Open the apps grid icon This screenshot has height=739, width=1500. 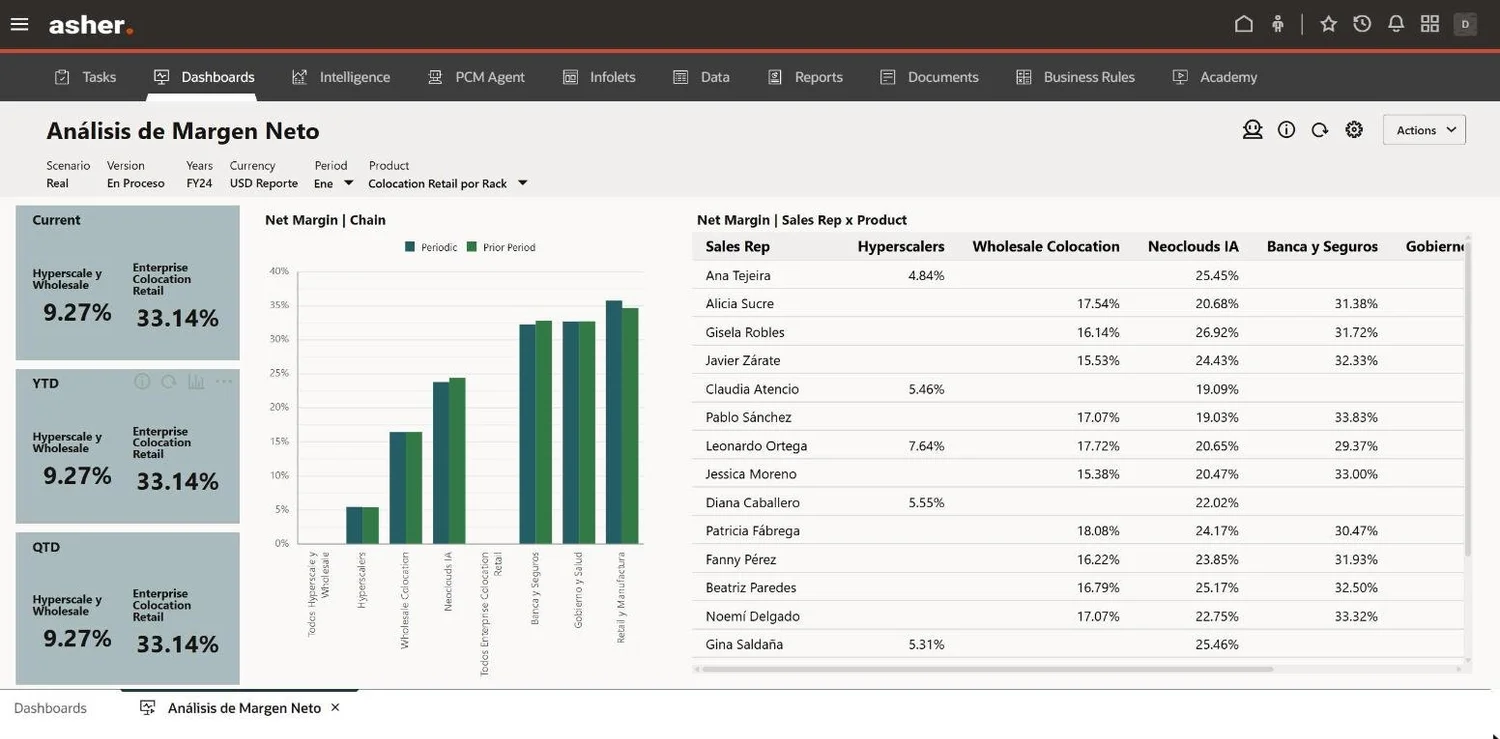pos(1430,24)
